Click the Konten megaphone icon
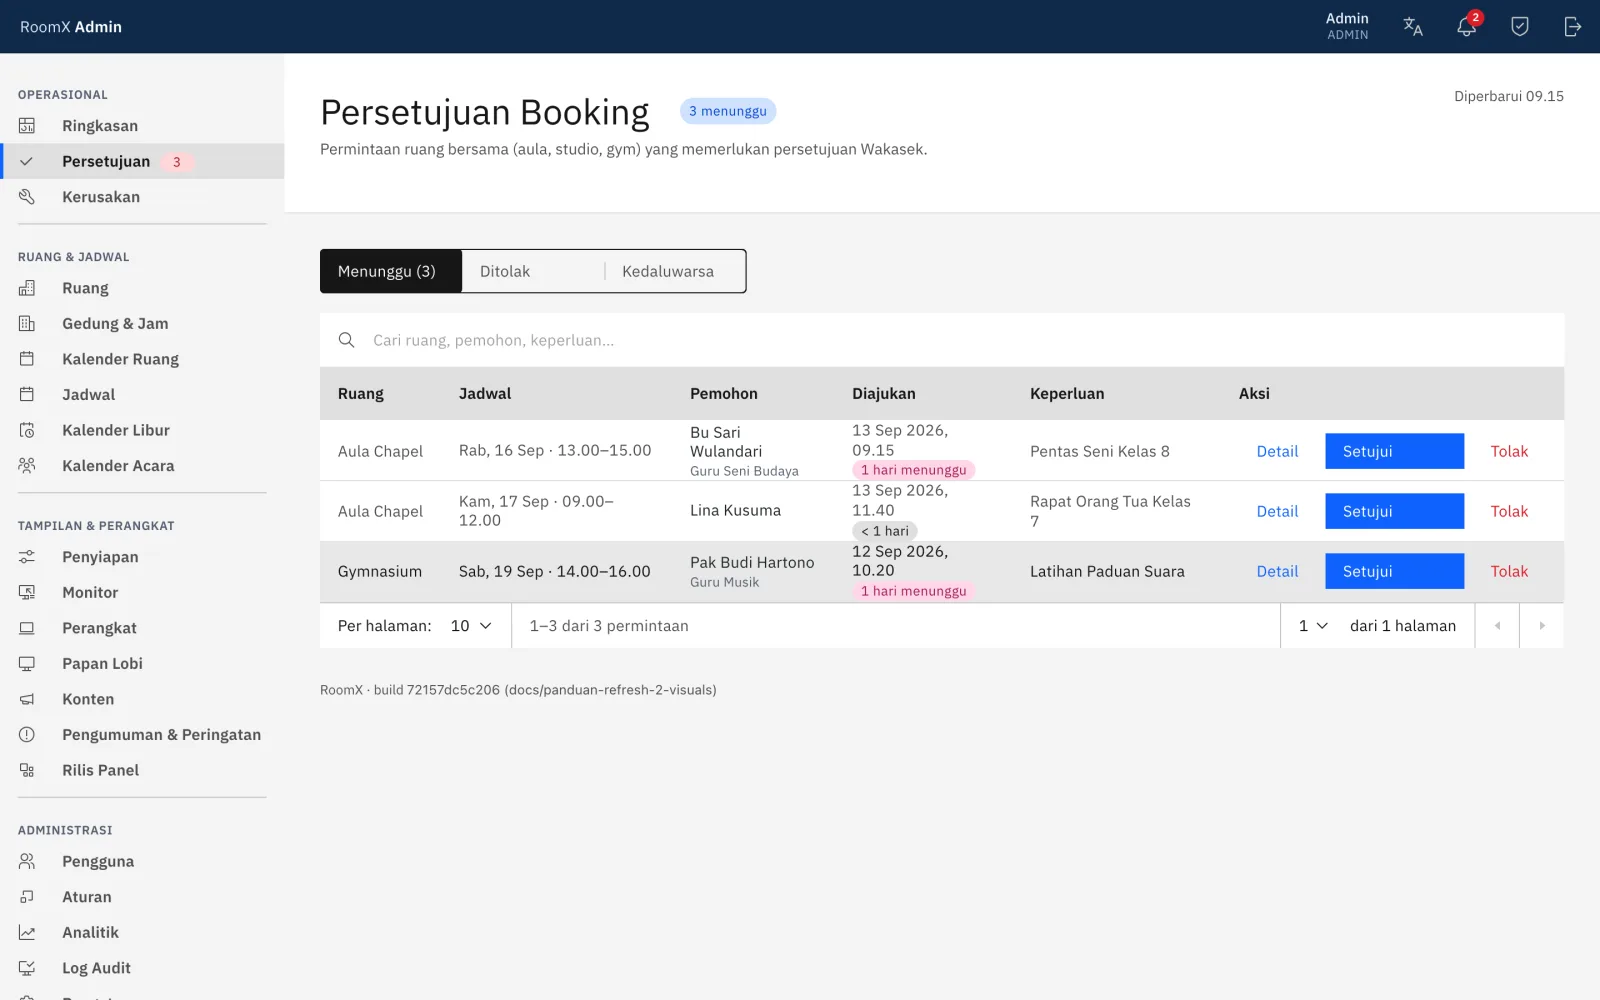The height and width of the screenshot is (1000, 1600). 27,699
